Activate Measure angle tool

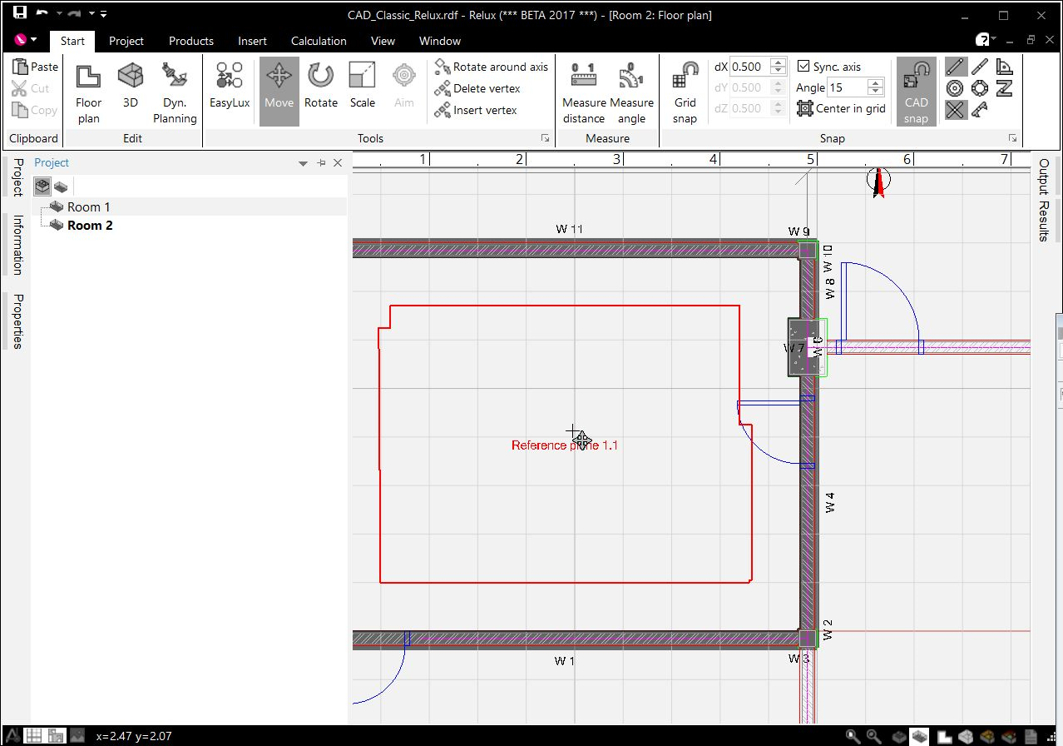pyautogui.click(x=631, y=92)
